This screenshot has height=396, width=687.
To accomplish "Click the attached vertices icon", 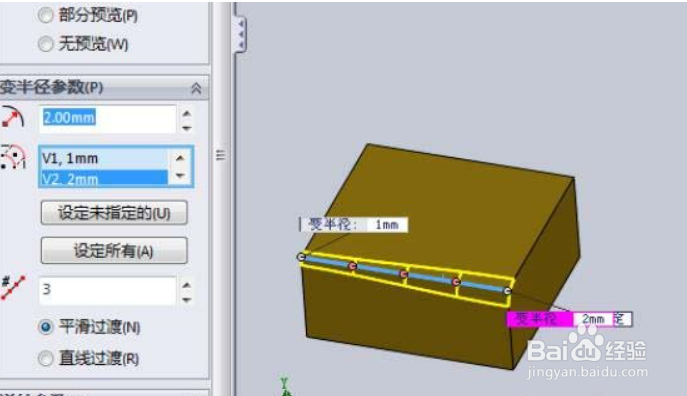I will point(13,157).
